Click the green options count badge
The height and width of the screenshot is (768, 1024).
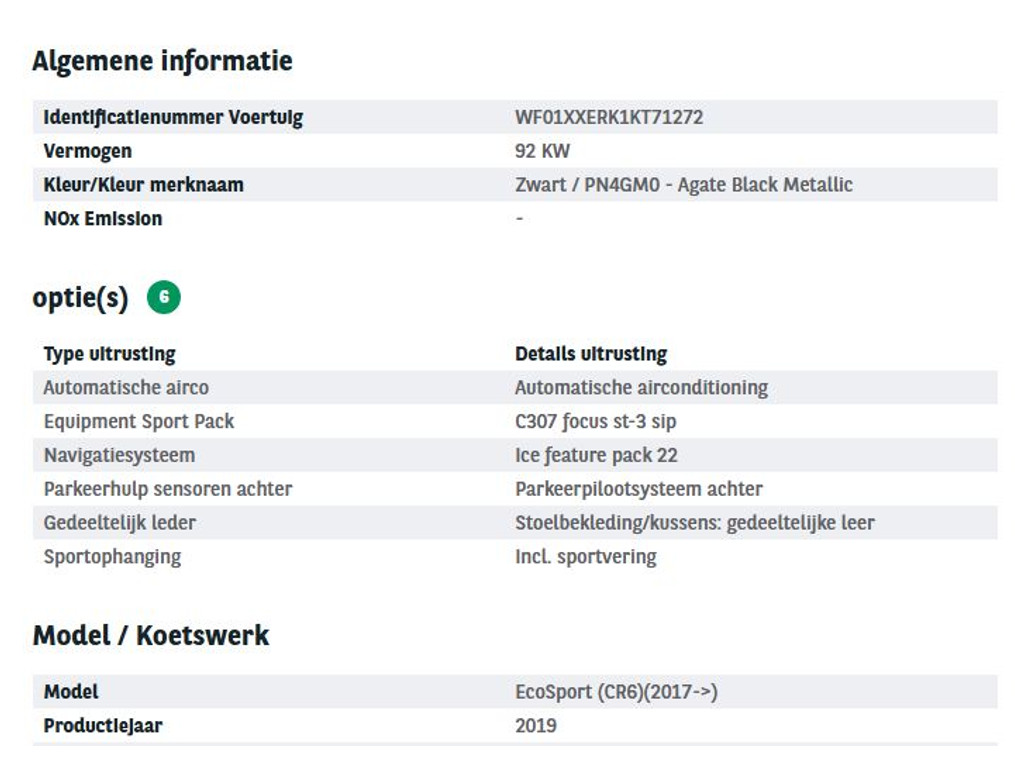[164, 297]
